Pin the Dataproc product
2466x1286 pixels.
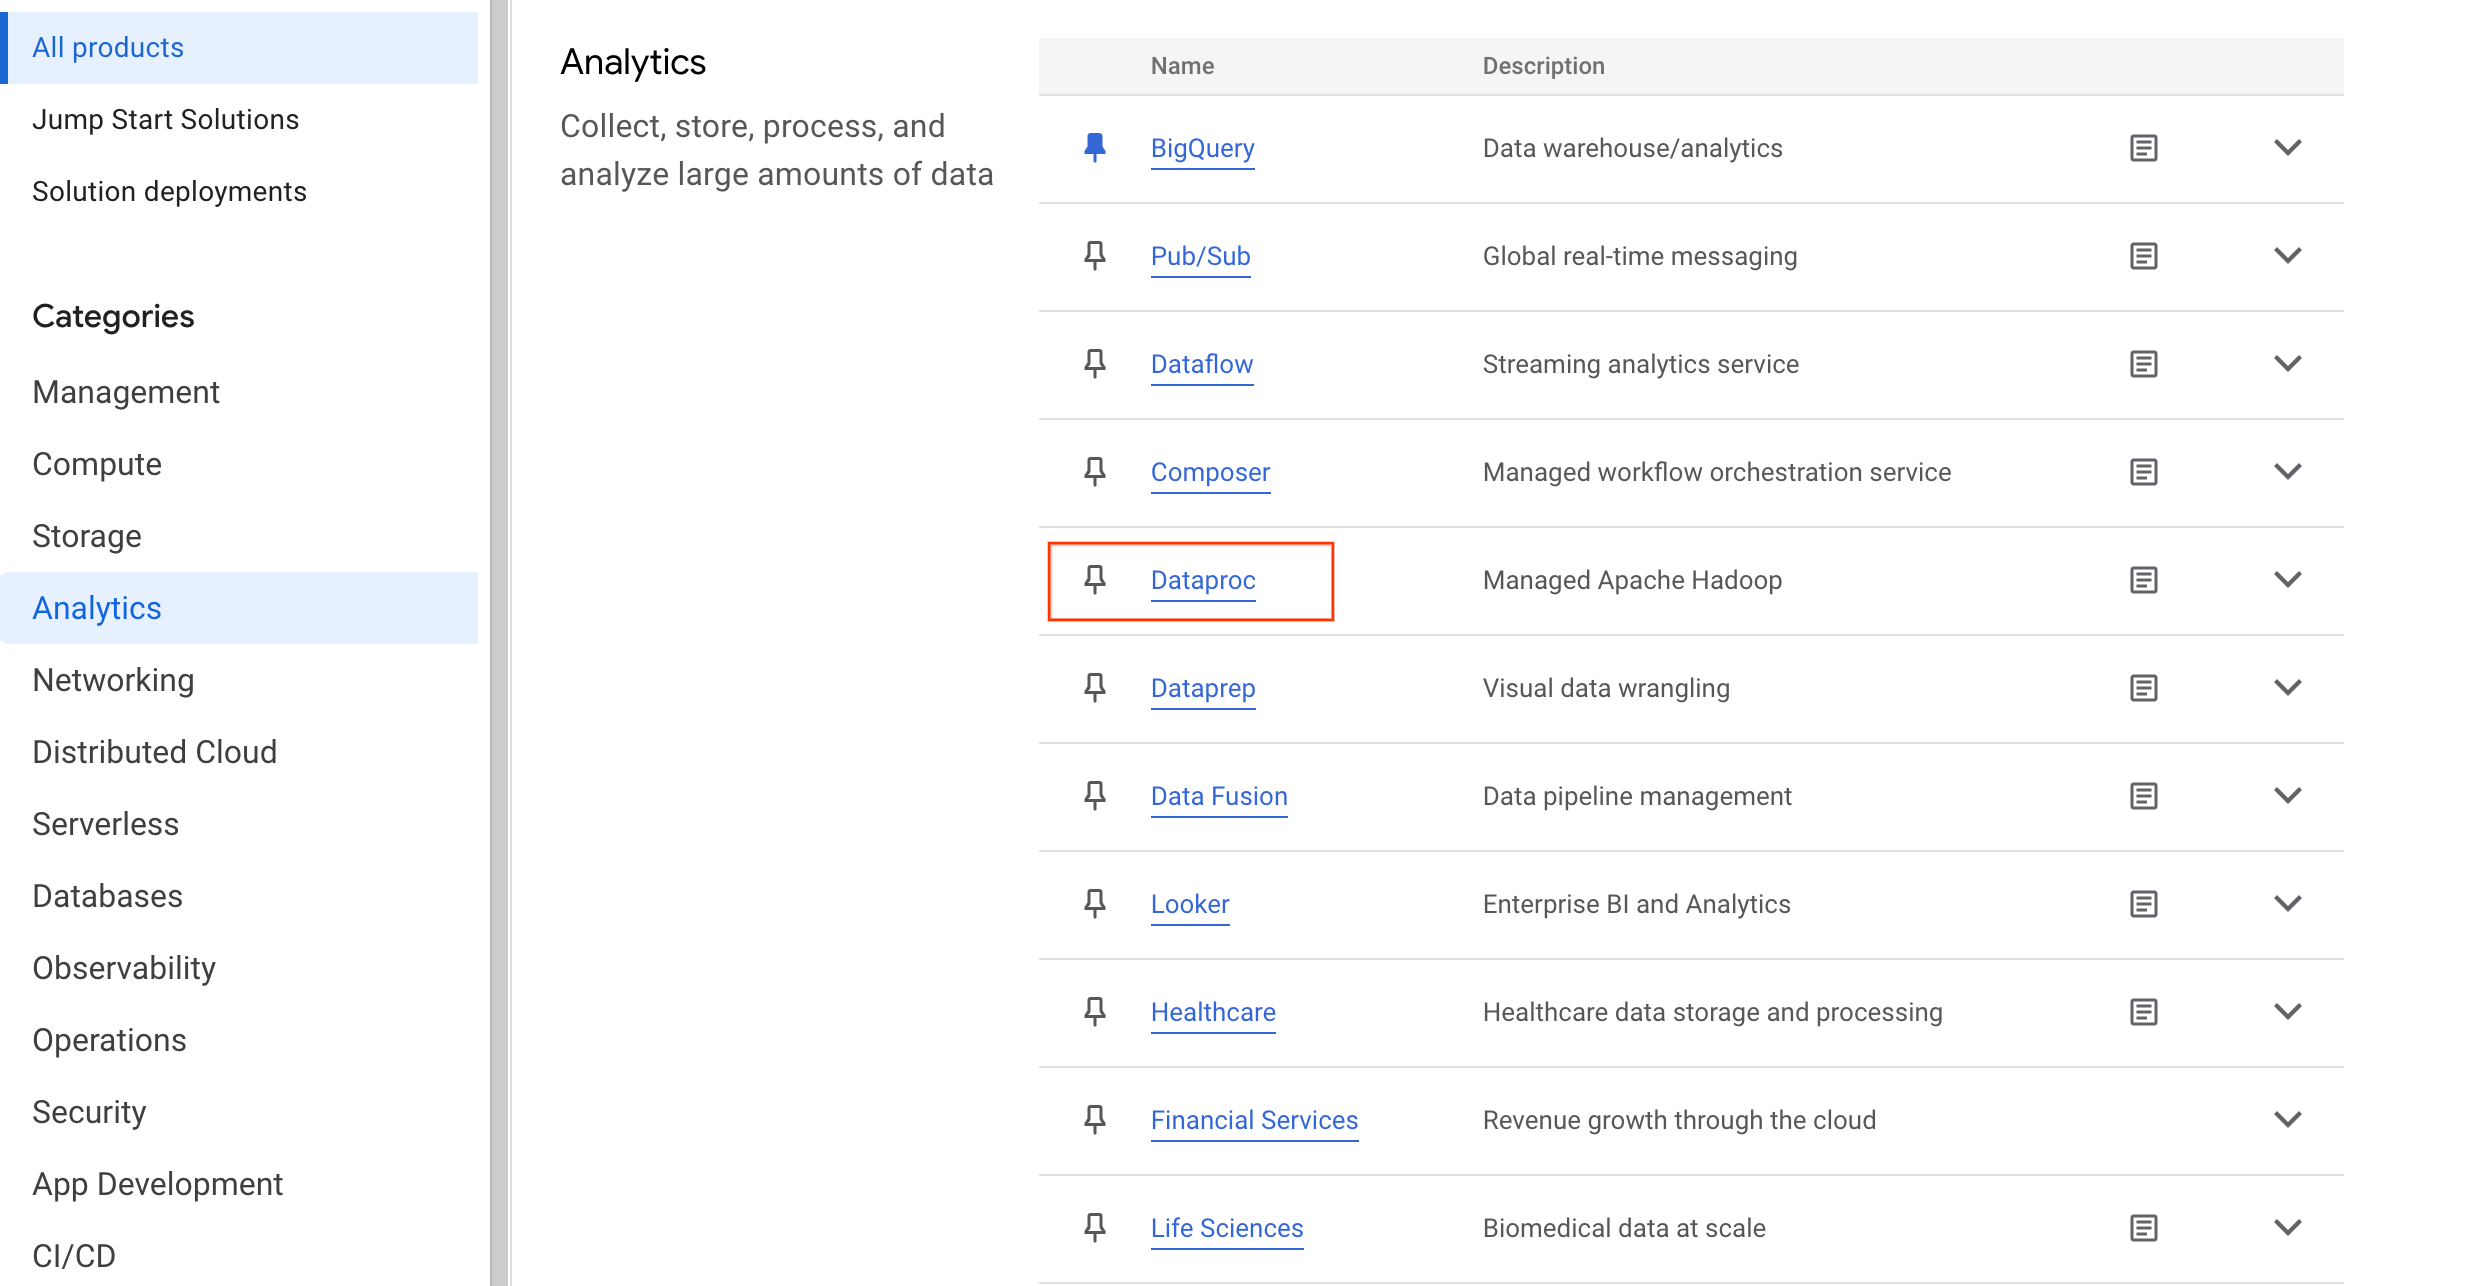pyautogui.click(x=1095, y=580)
